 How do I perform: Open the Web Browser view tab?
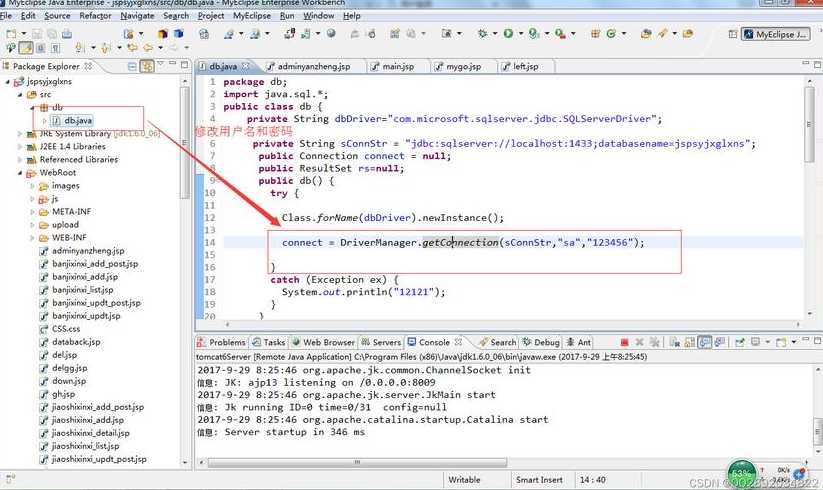tap(323, 343)
